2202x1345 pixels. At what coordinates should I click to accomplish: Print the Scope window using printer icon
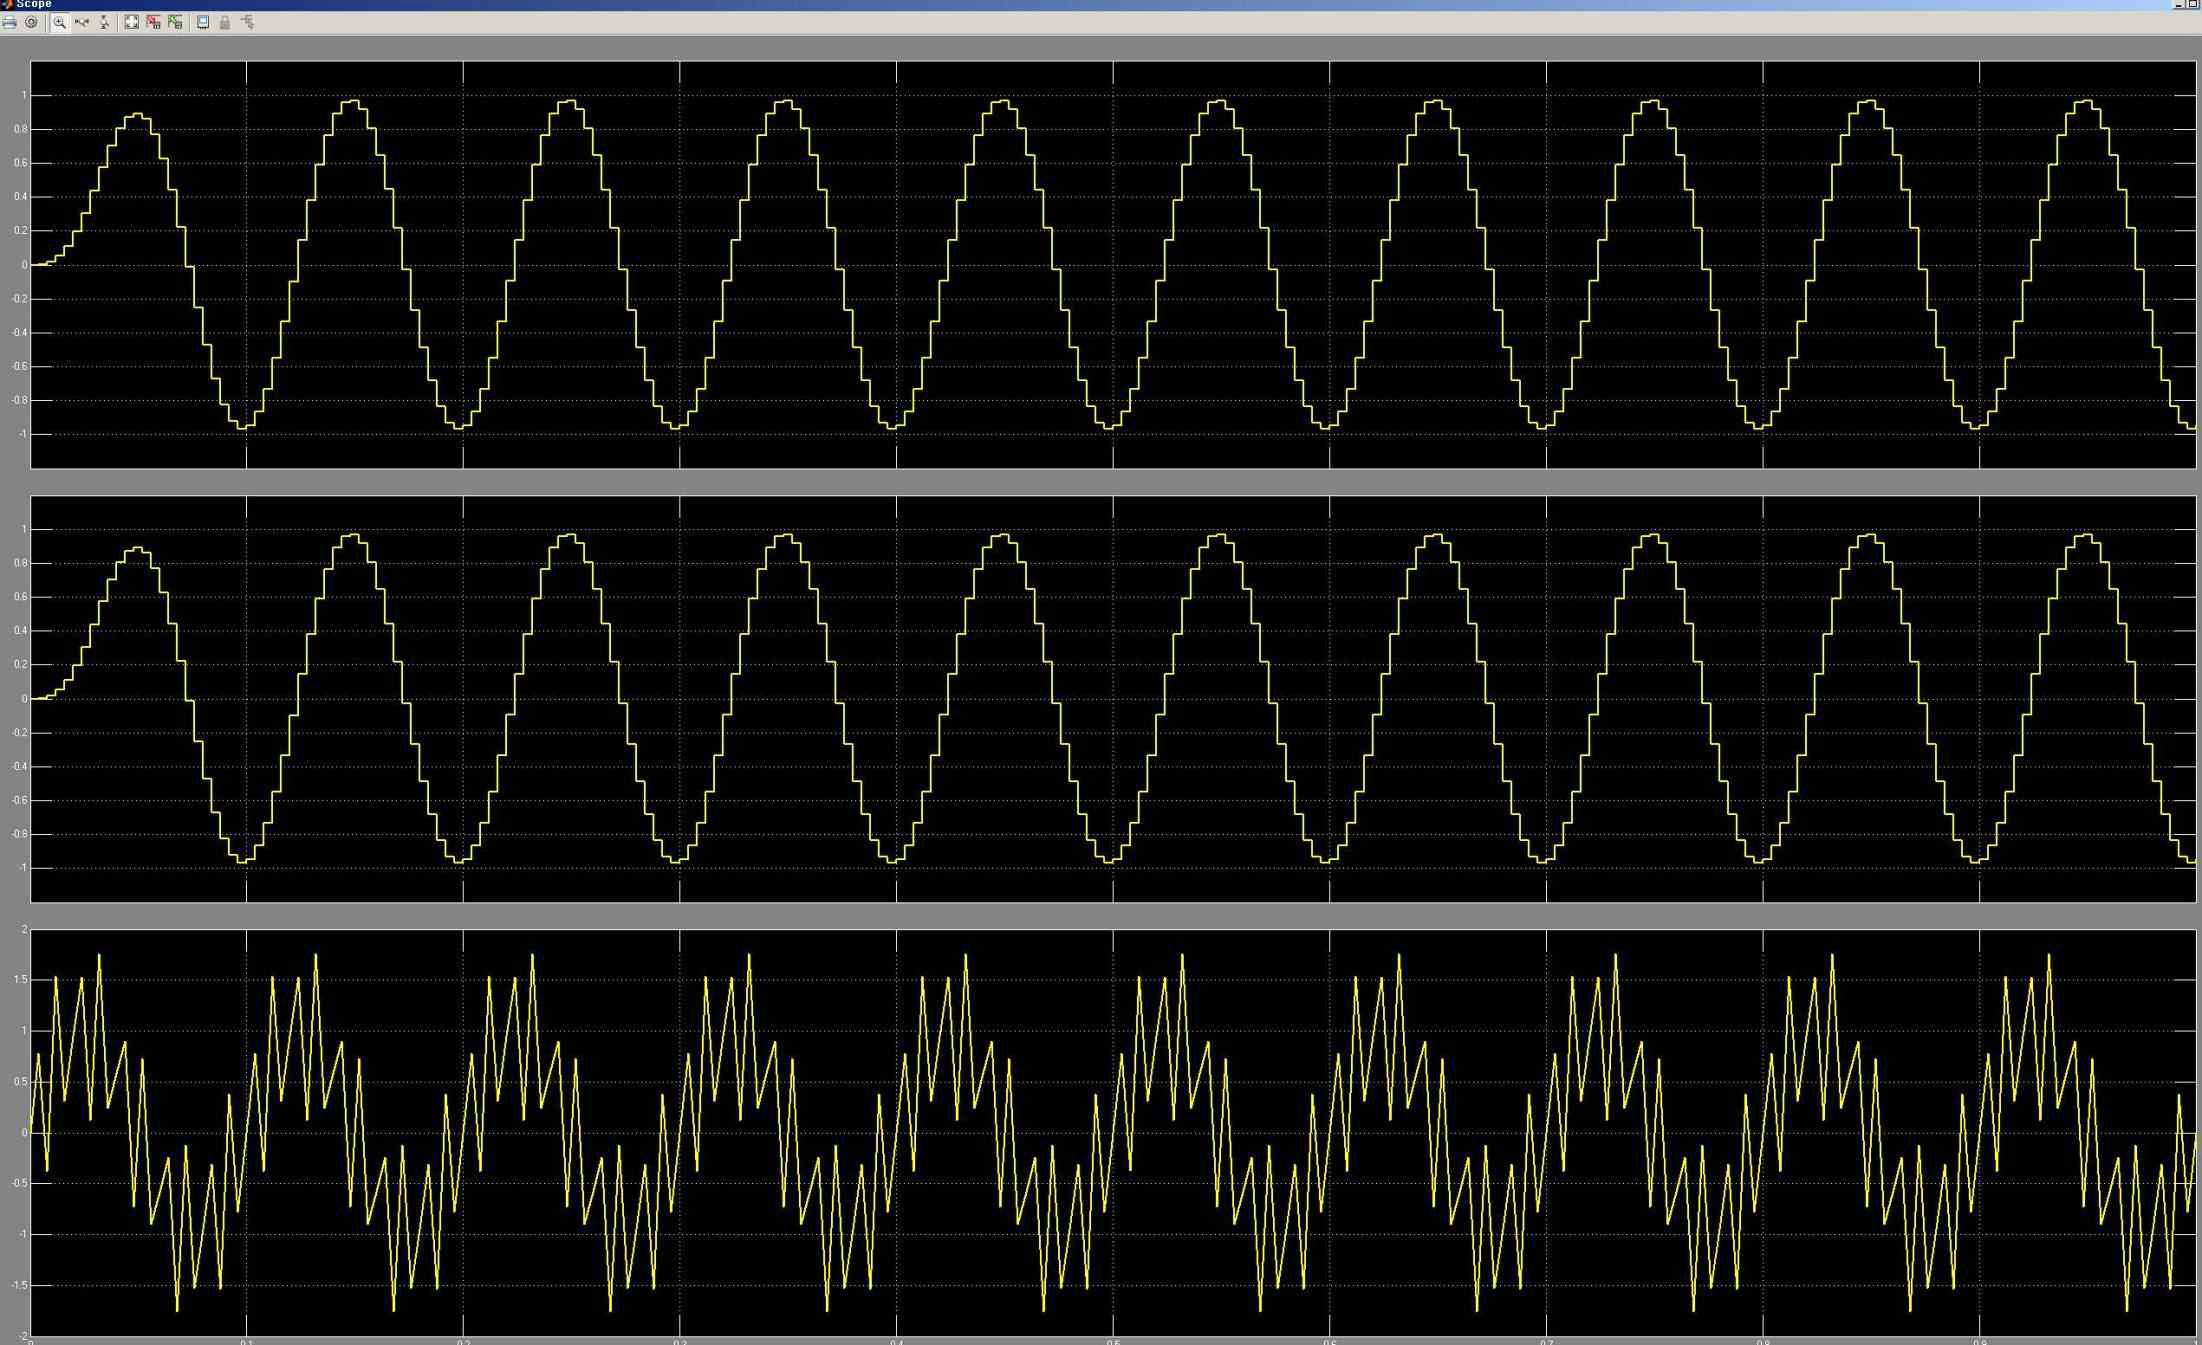(x=10, y=22)
